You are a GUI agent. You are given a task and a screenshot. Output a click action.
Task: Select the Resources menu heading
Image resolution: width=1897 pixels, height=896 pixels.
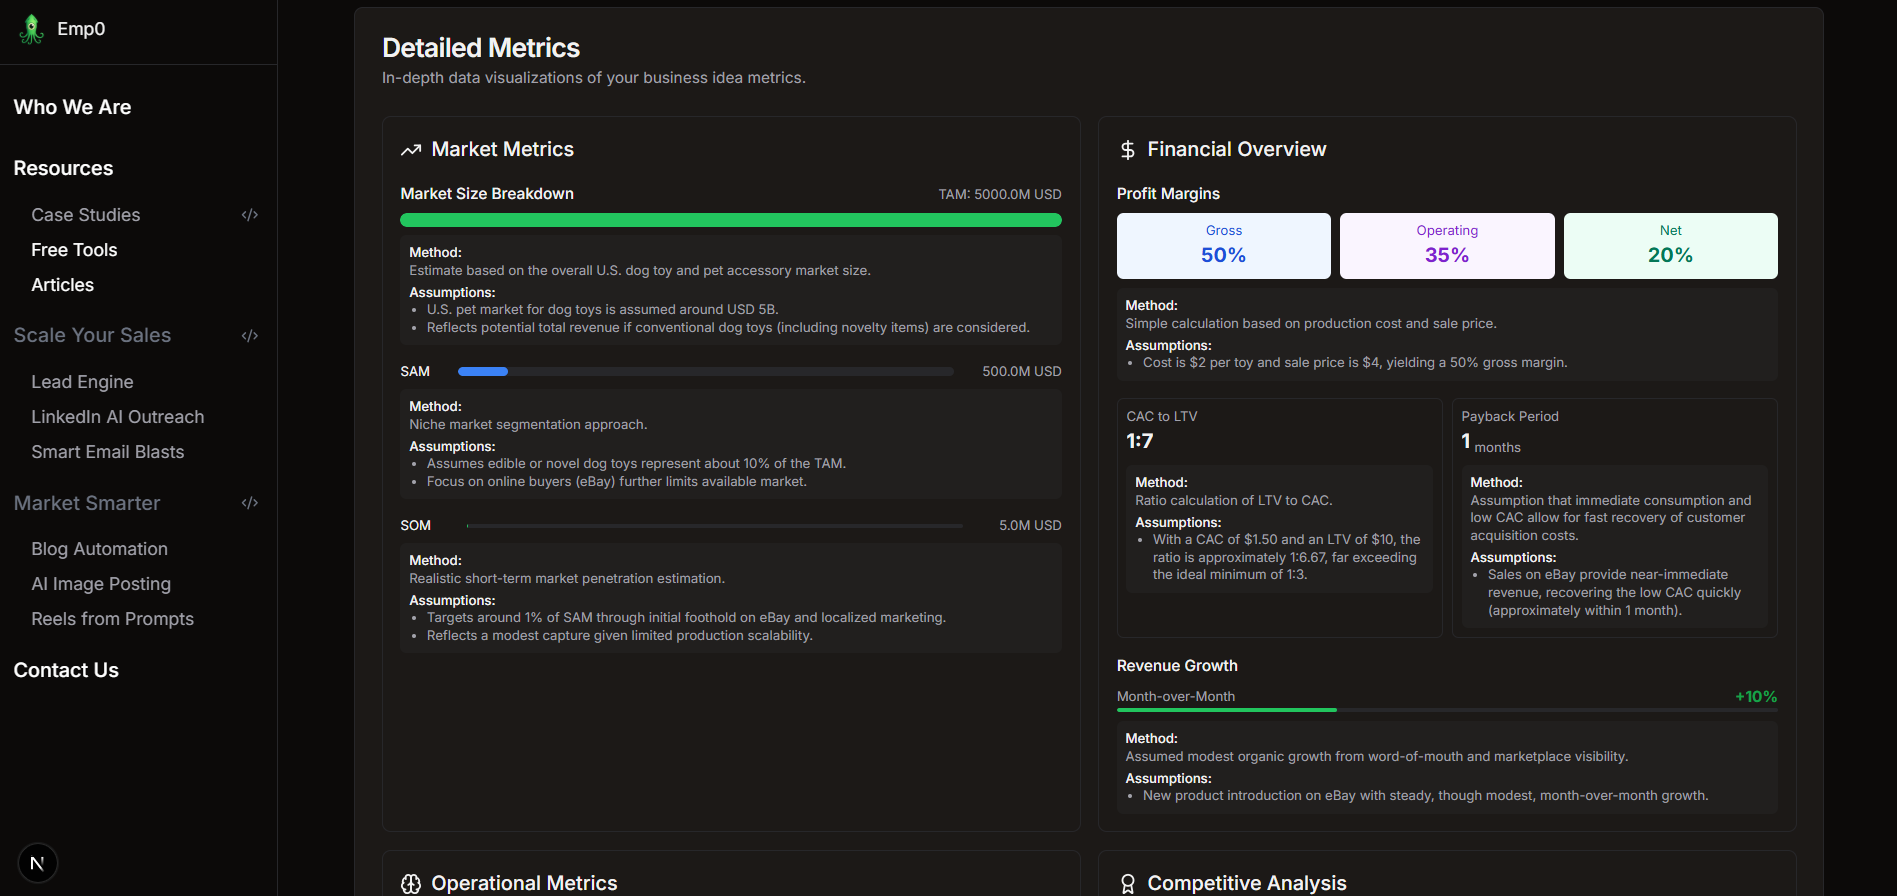coord(63,168)
